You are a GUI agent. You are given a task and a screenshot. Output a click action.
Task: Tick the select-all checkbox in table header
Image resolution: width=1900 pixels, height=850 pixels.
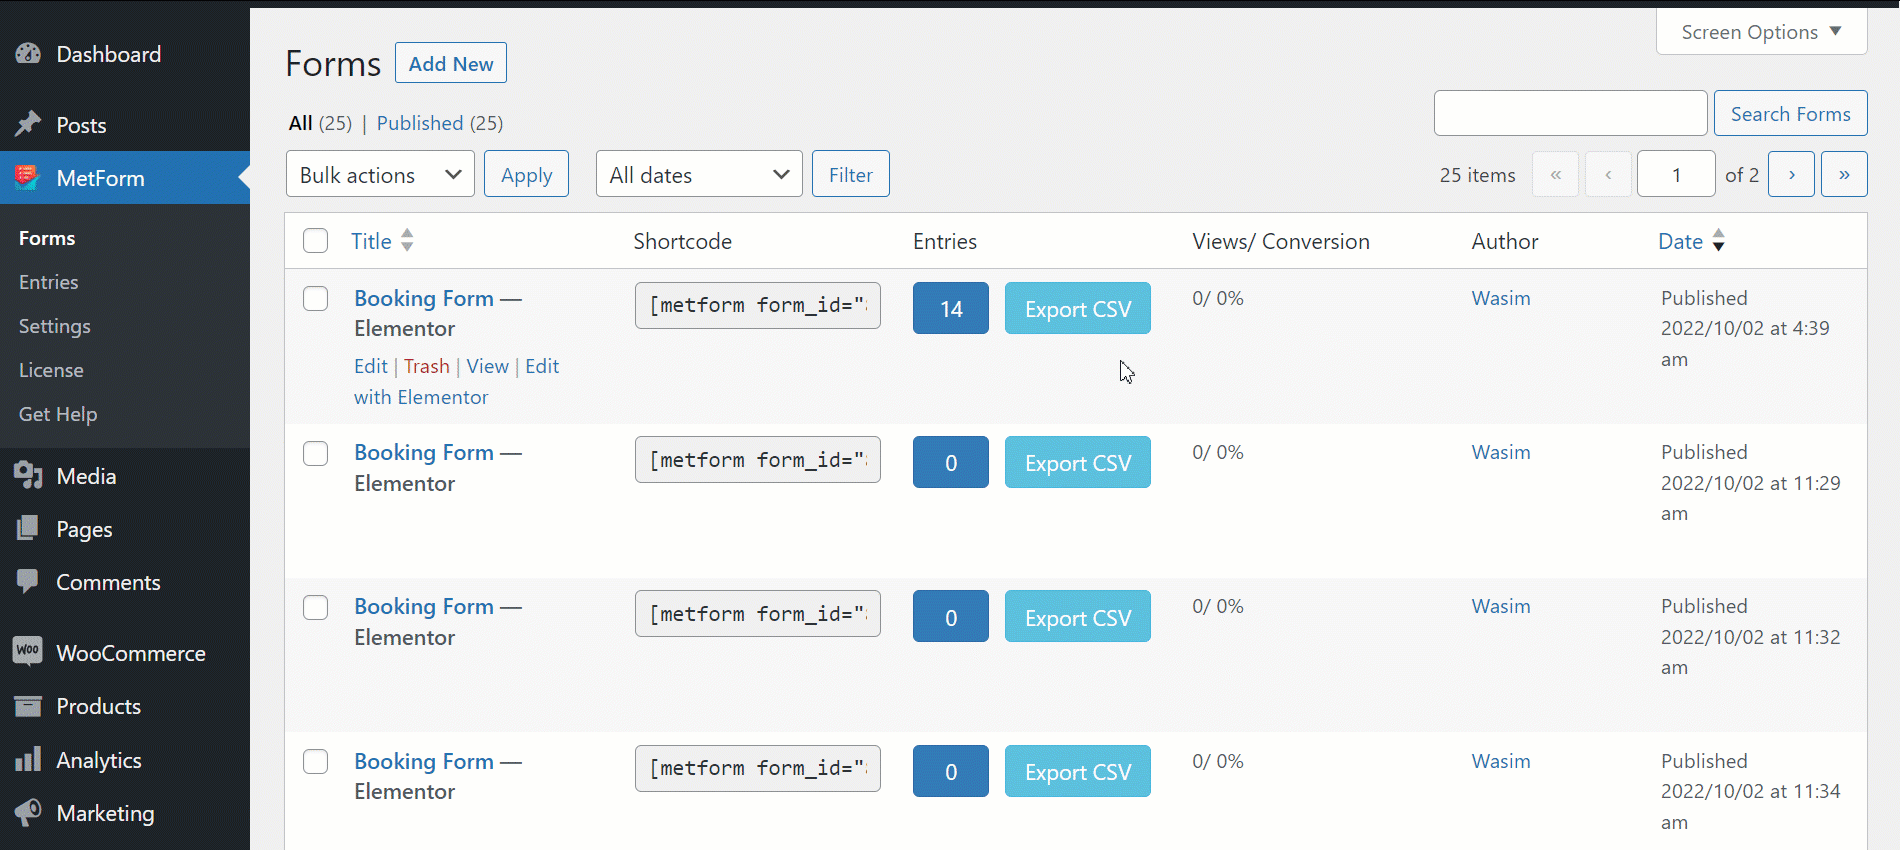pos(315,241)
